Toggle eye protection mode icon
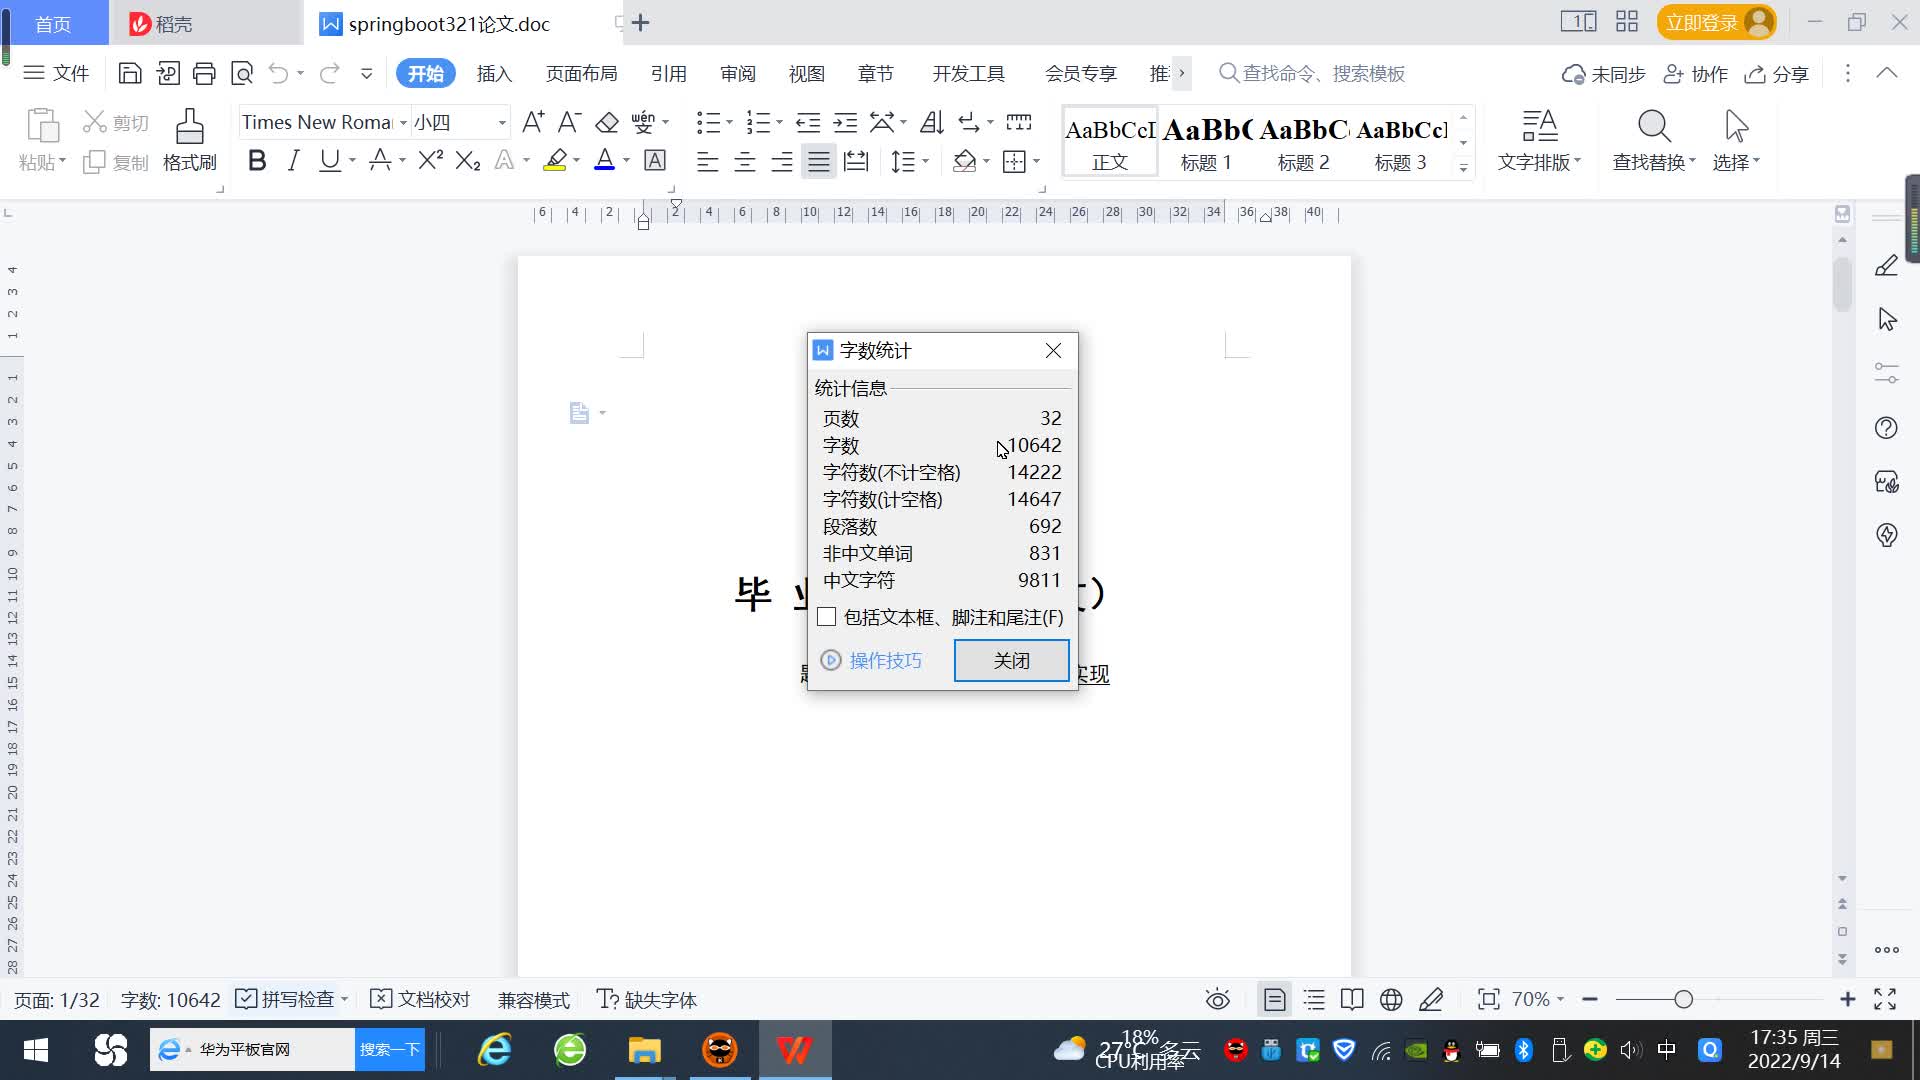The width and height of the screenshot is (1920, 1080). (1218, 999)
